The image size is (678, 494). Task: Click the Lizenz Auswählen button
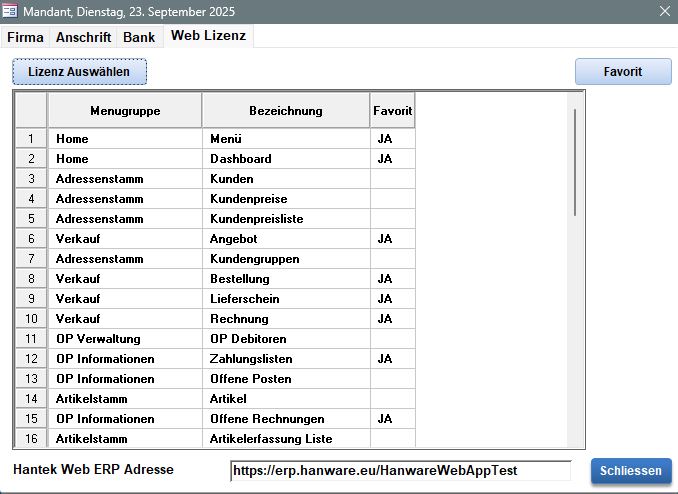click(79, 72)
